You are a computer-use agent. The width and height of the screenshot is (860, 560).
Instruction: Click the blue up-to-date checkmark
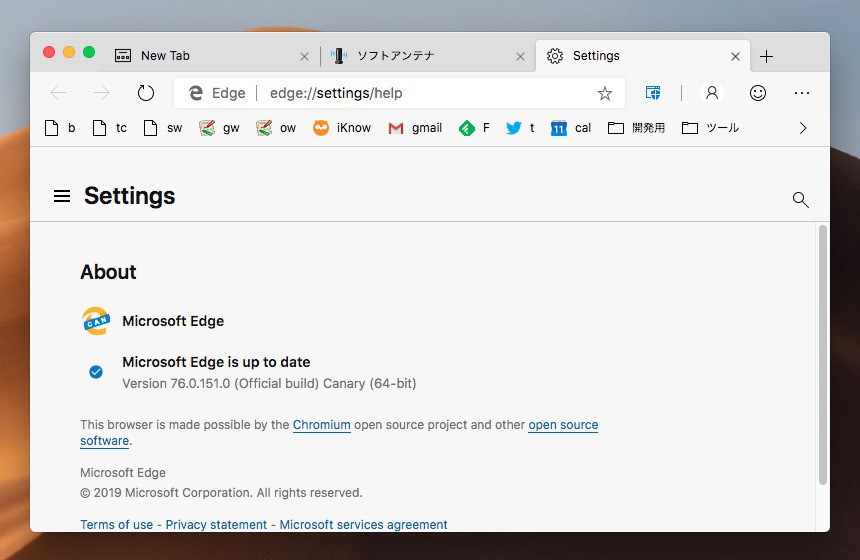click(96, 372)
